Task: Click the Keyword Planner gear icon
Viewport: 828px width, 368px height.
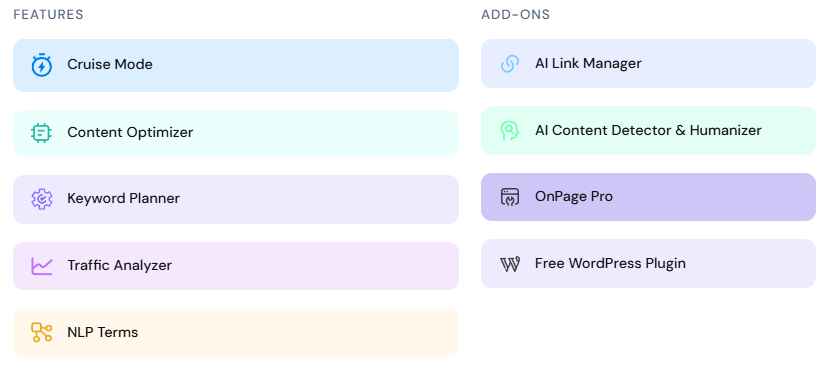Action: point(42,199)
